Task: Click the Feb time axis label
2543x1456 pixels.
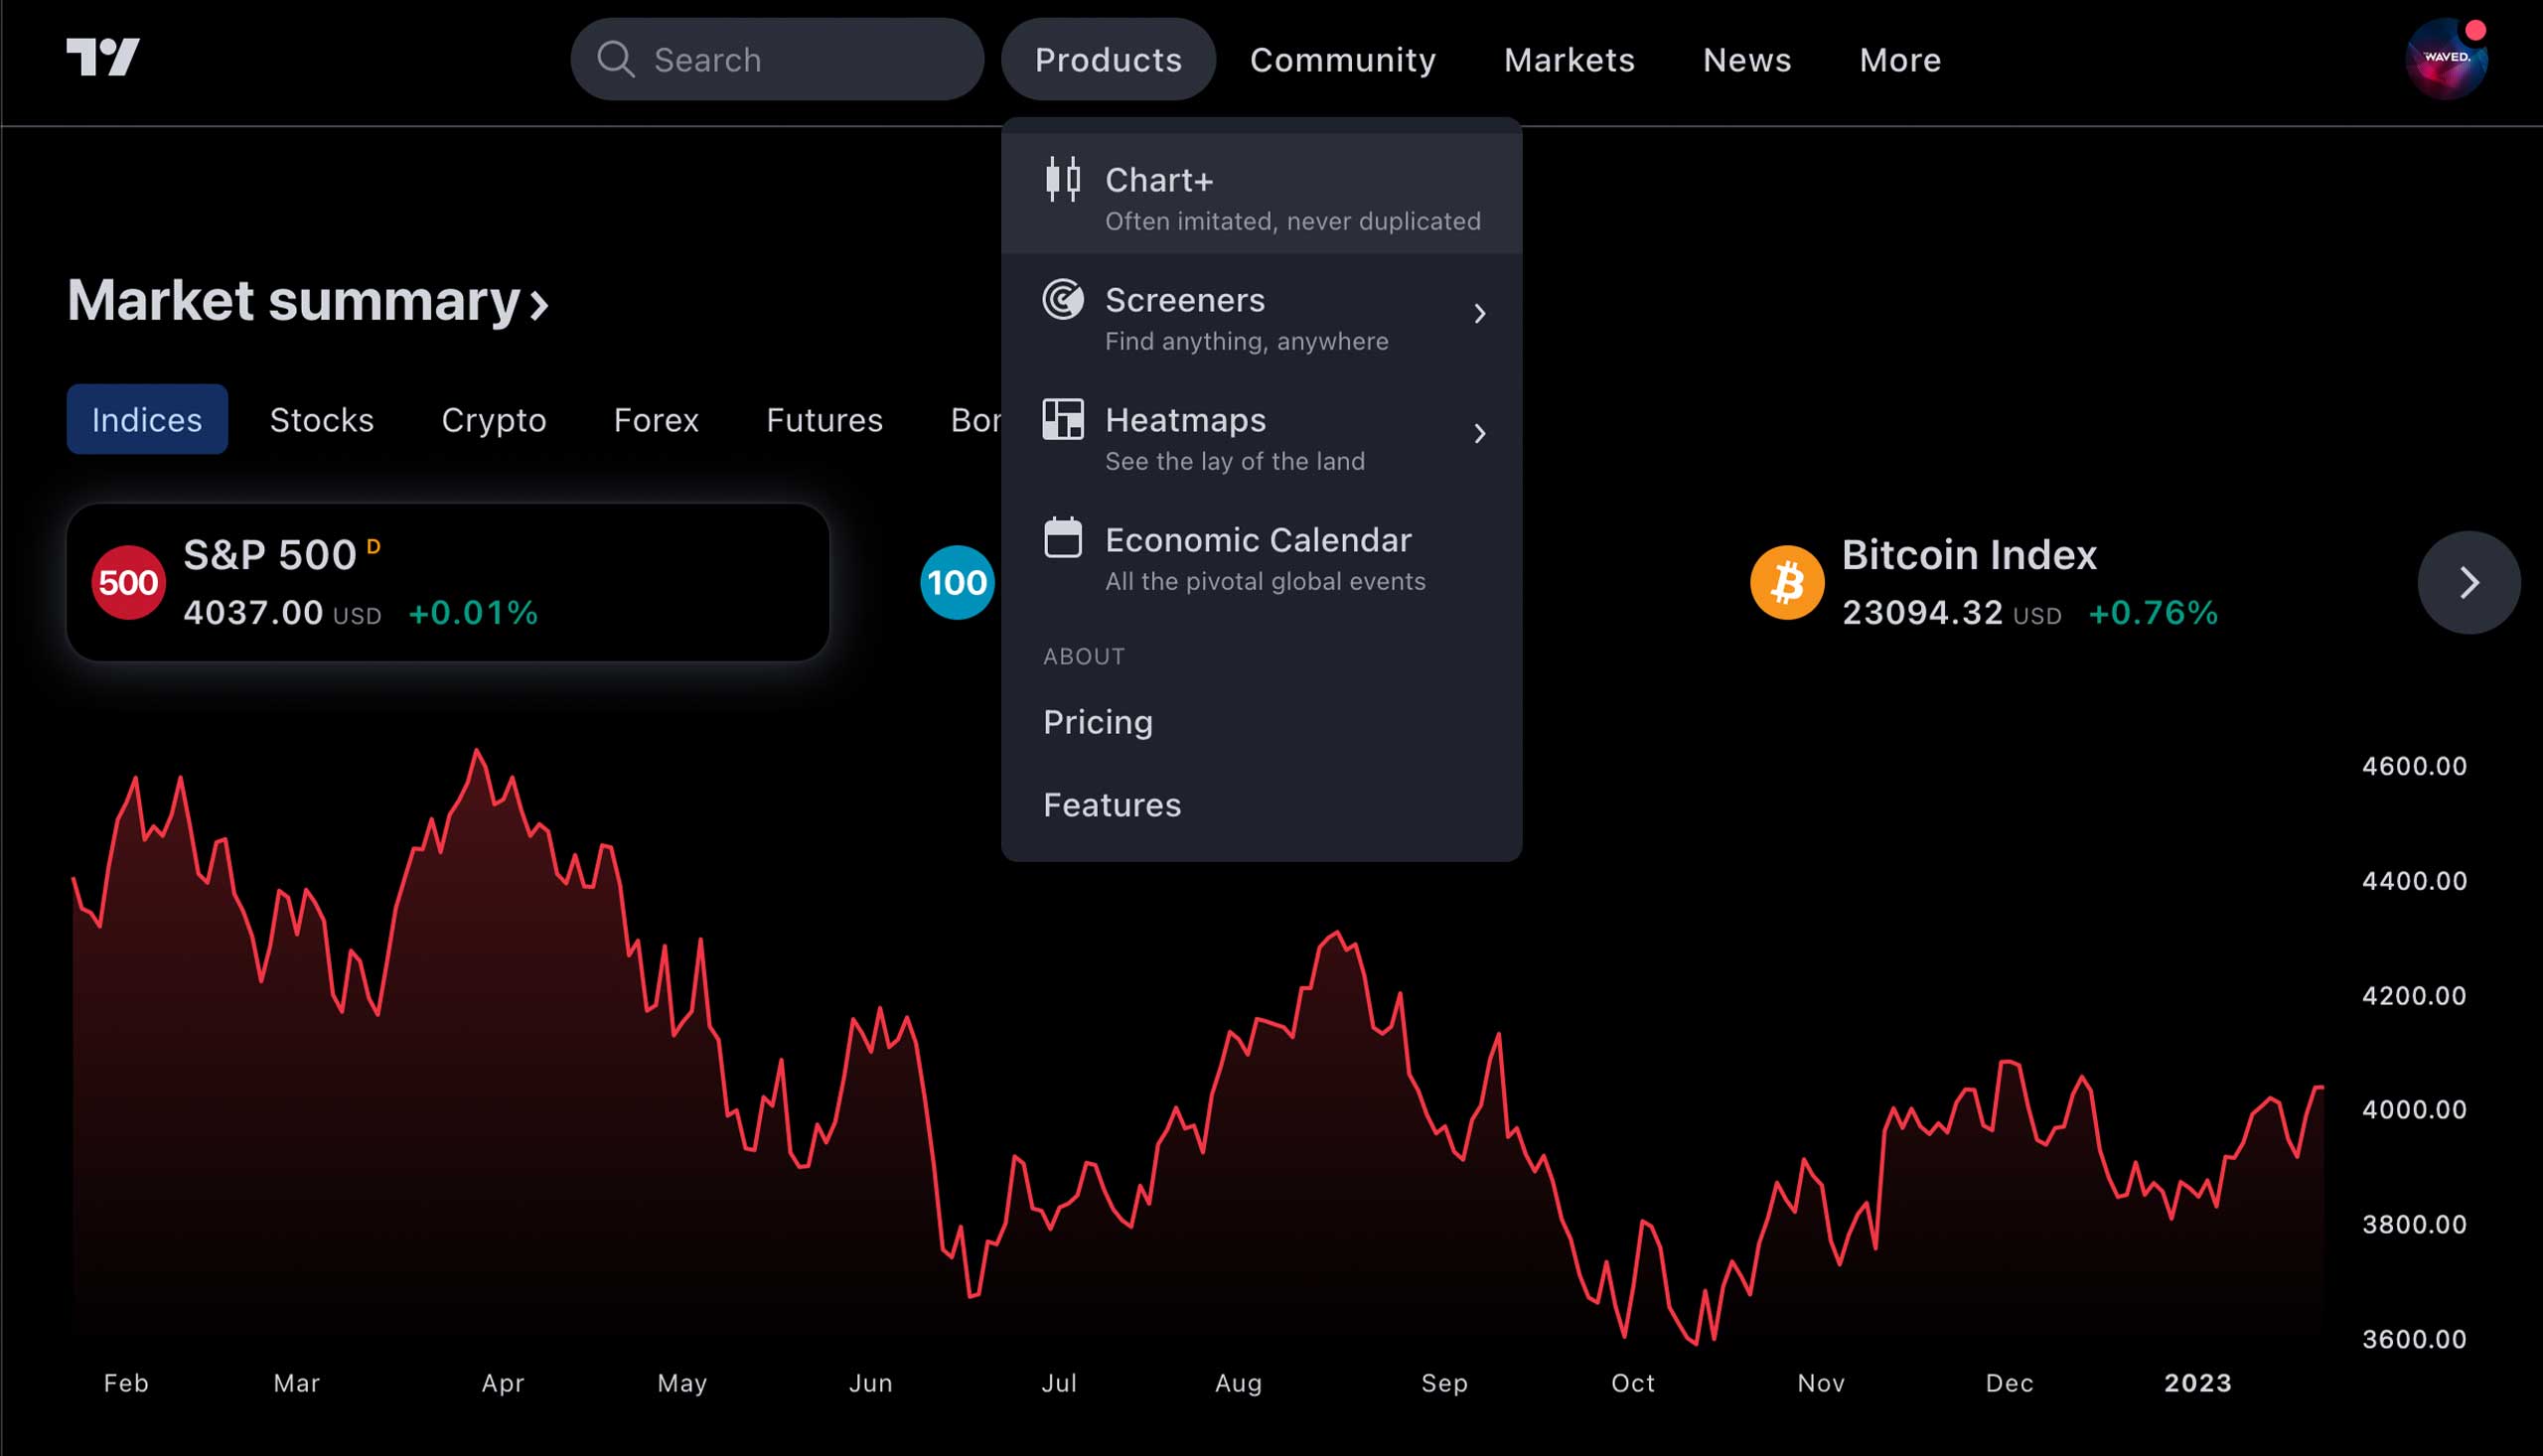Action: tap(126, 1382)
